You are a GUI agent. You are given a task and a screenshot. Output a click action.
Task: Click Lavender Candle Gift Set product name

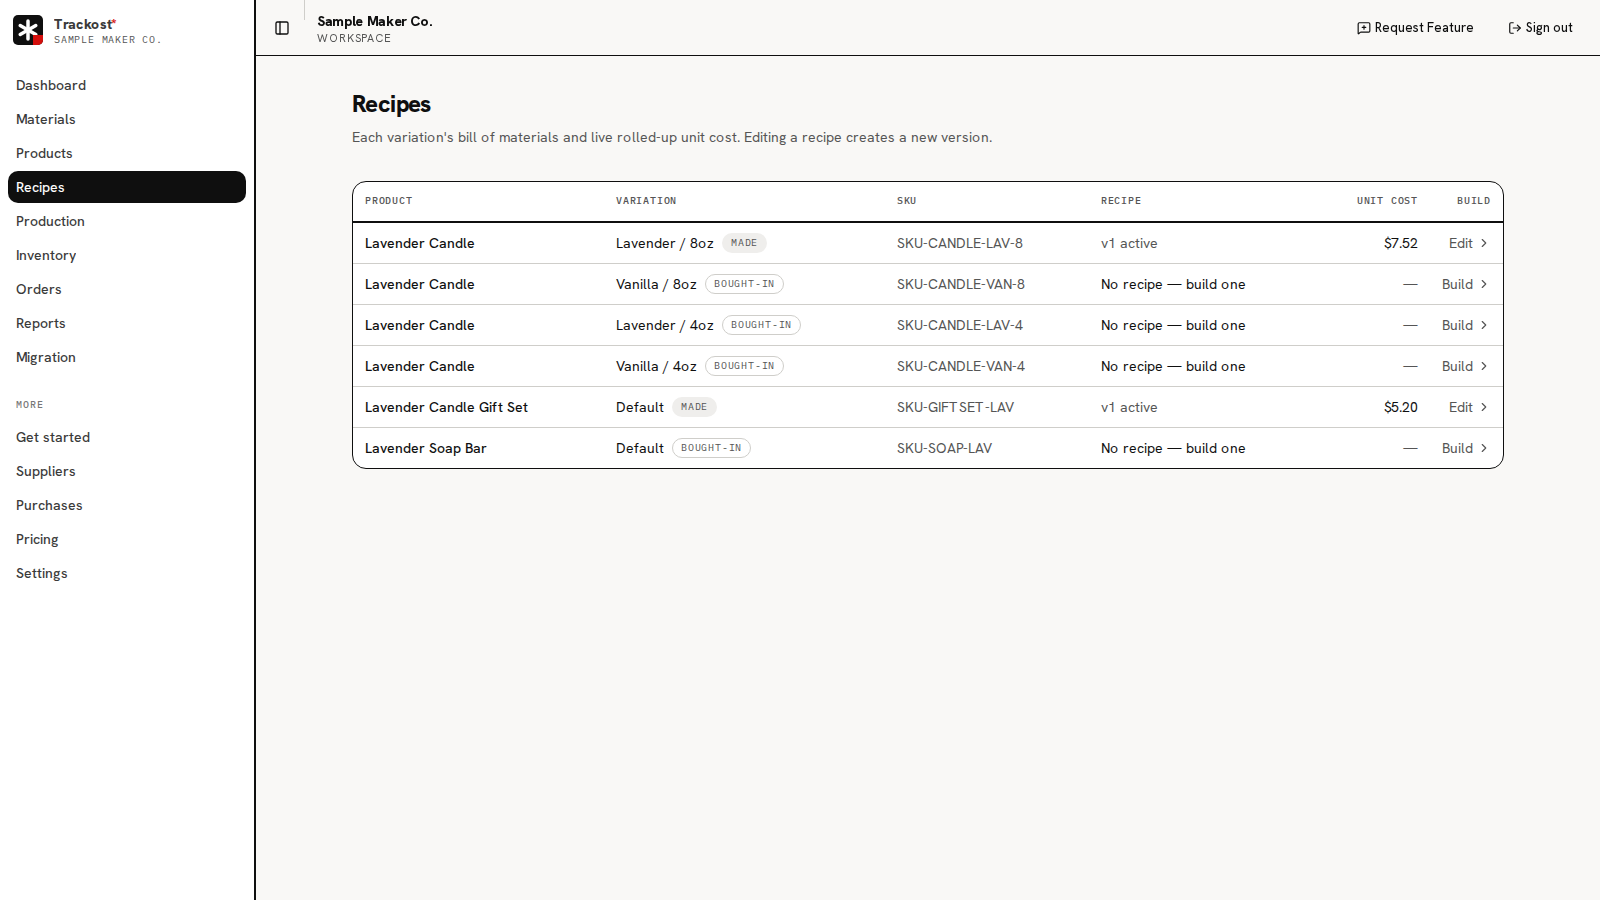[x=446, y=407]
